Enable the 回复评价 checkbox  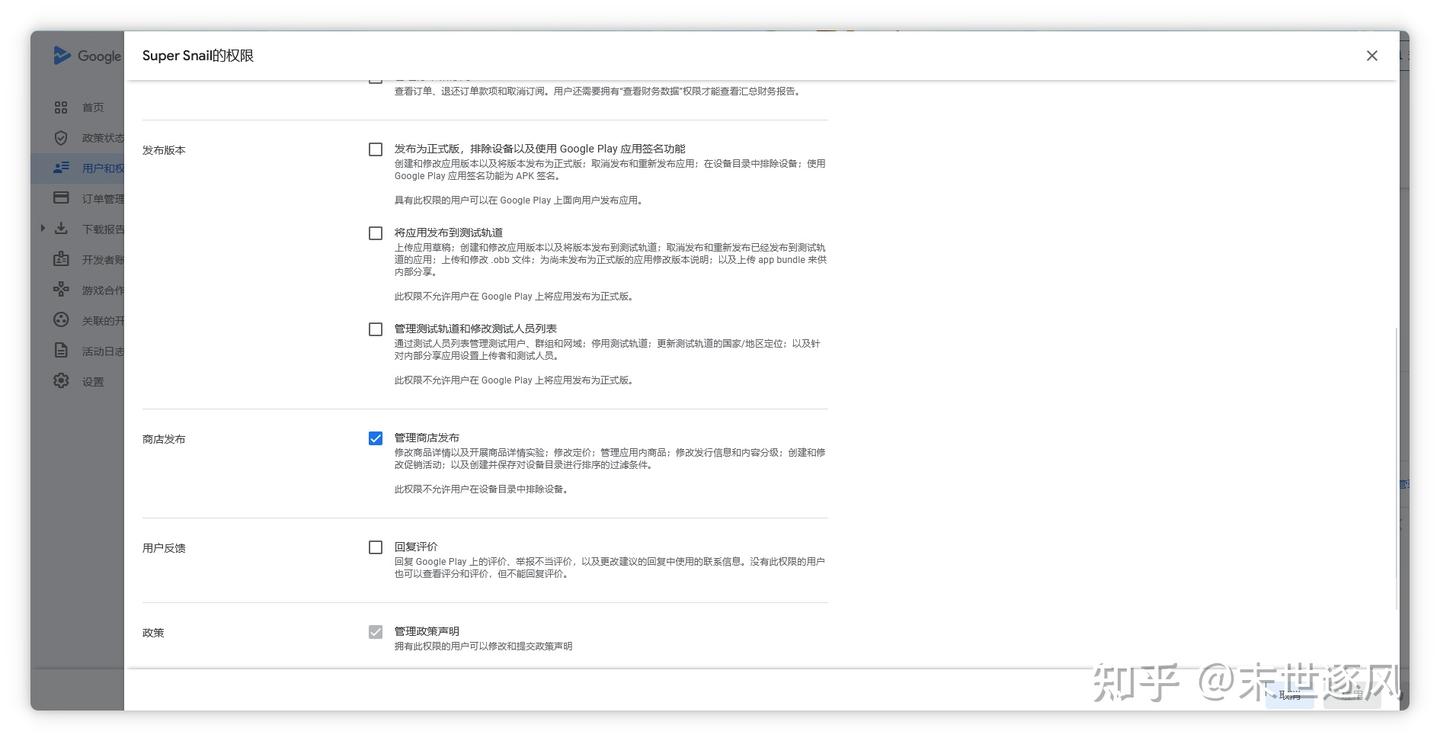[376, 547]
